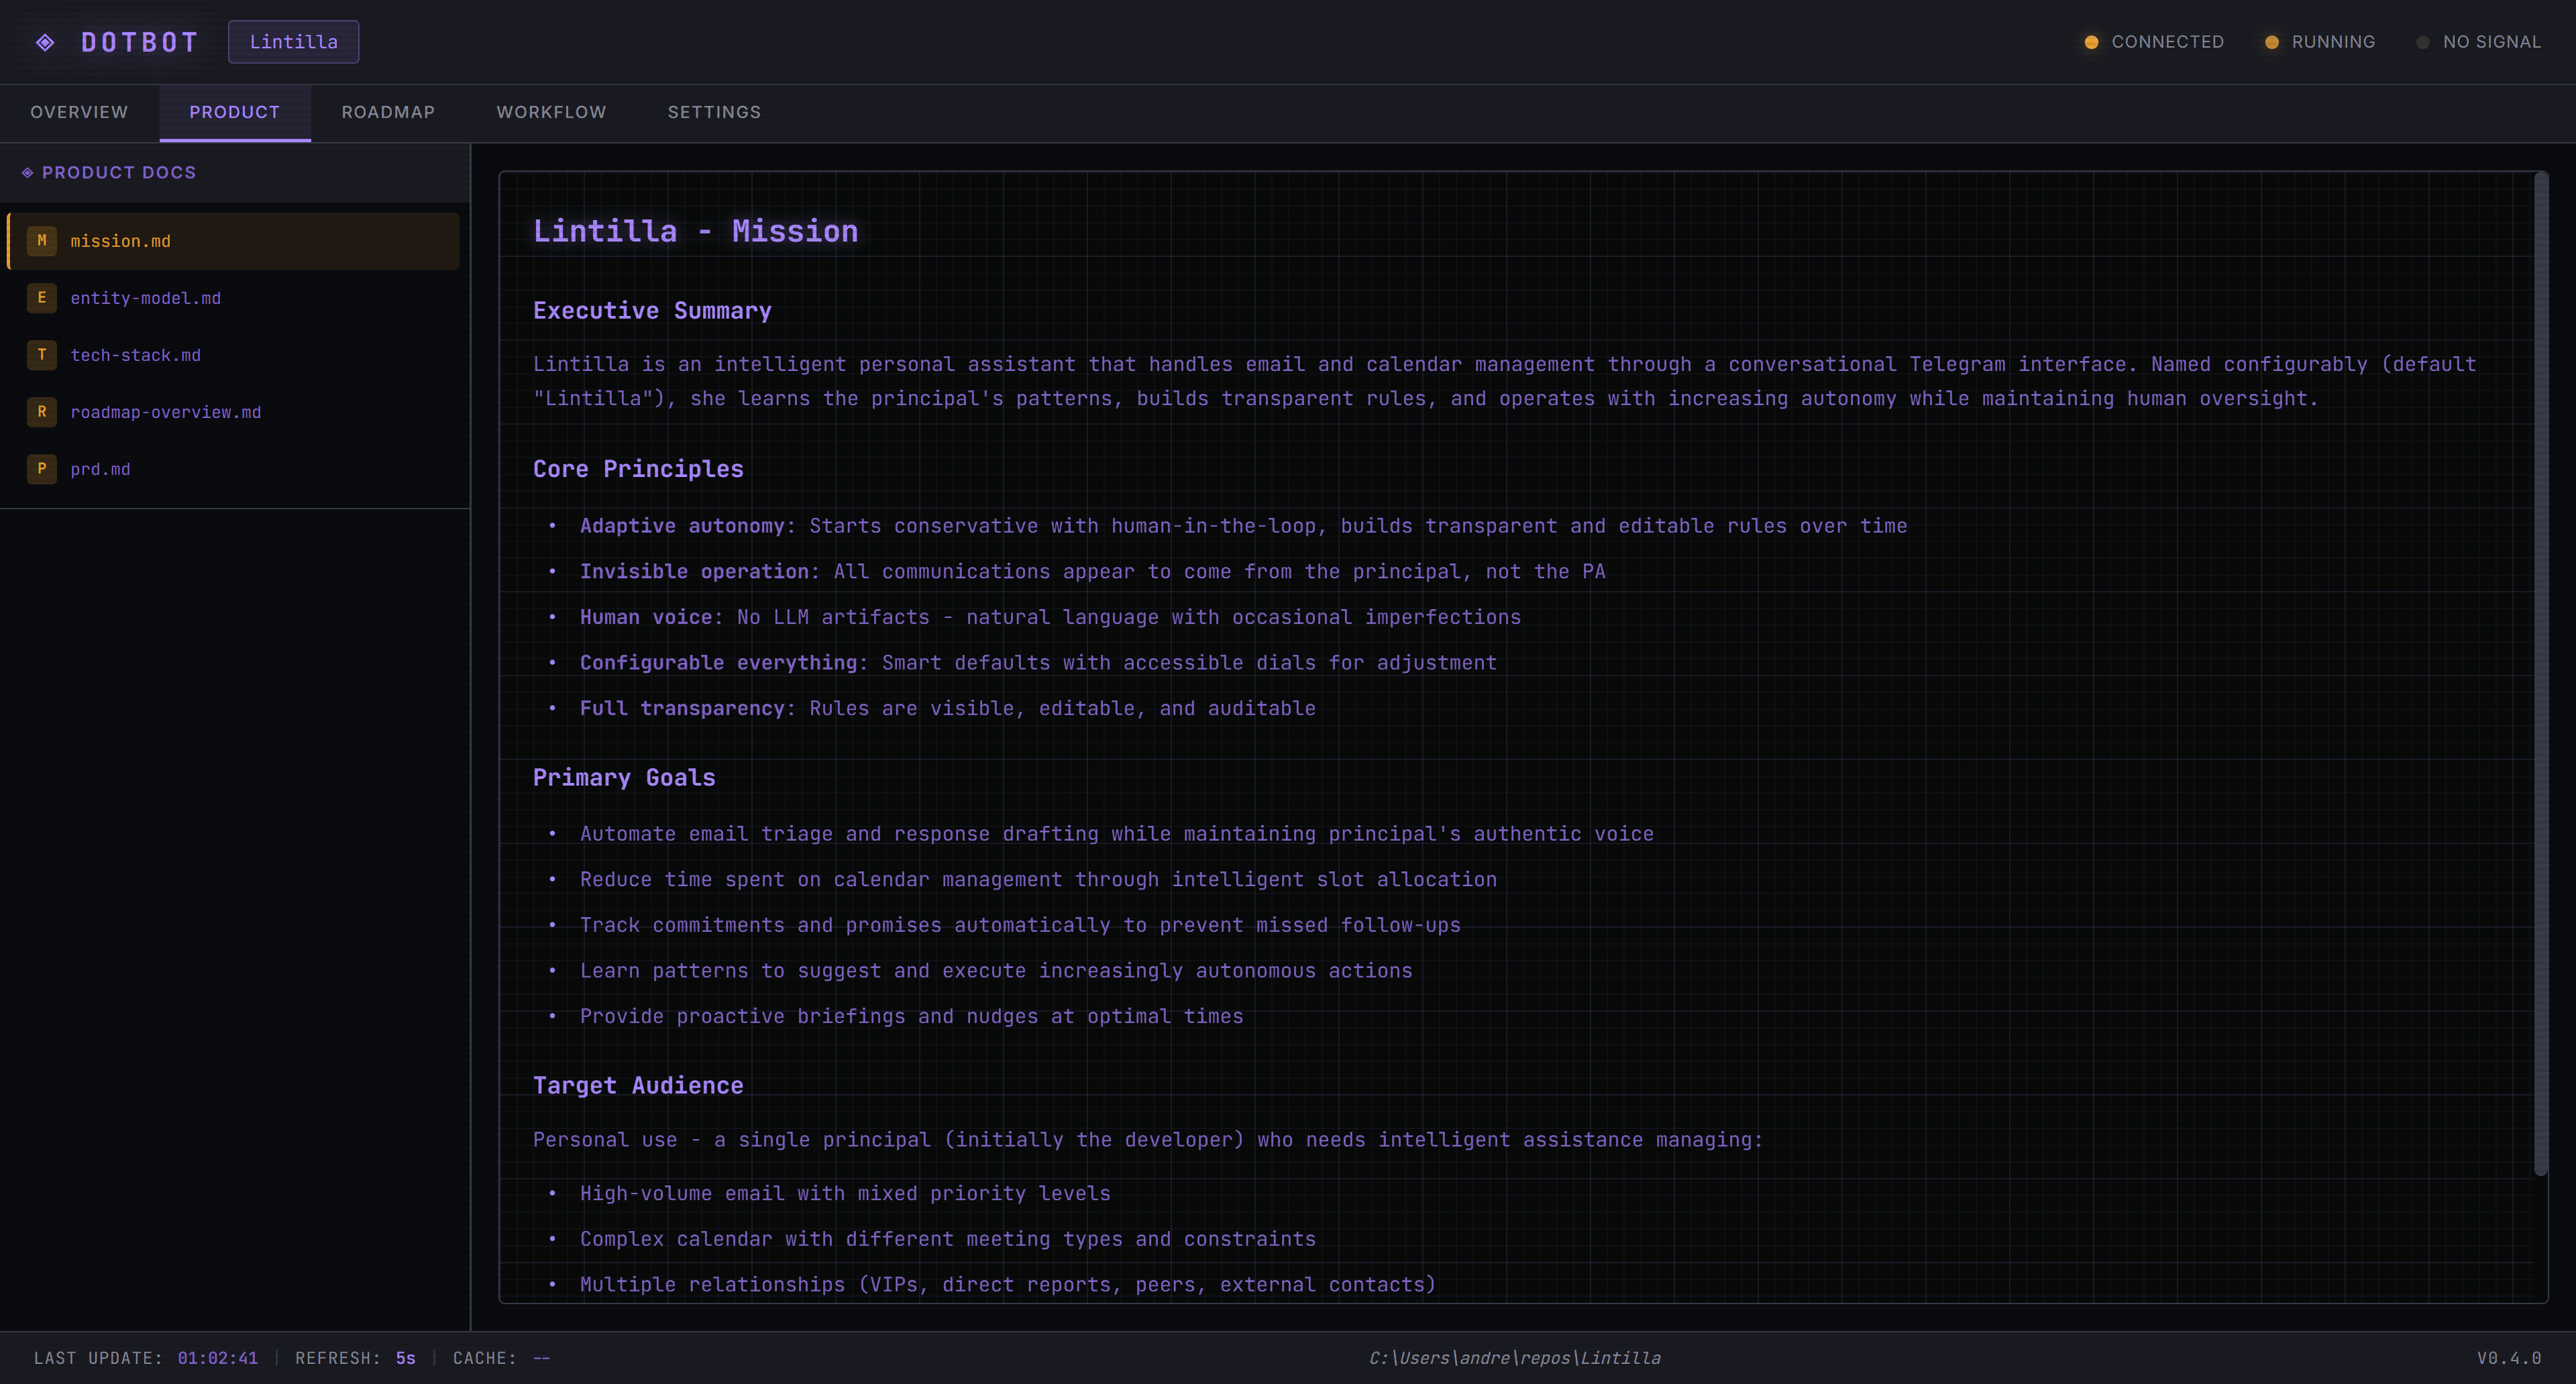Screen dimensions: 2576x1384
Task: Click the REFRESH 5s interval to change it
Action: tap(404, 1358)
